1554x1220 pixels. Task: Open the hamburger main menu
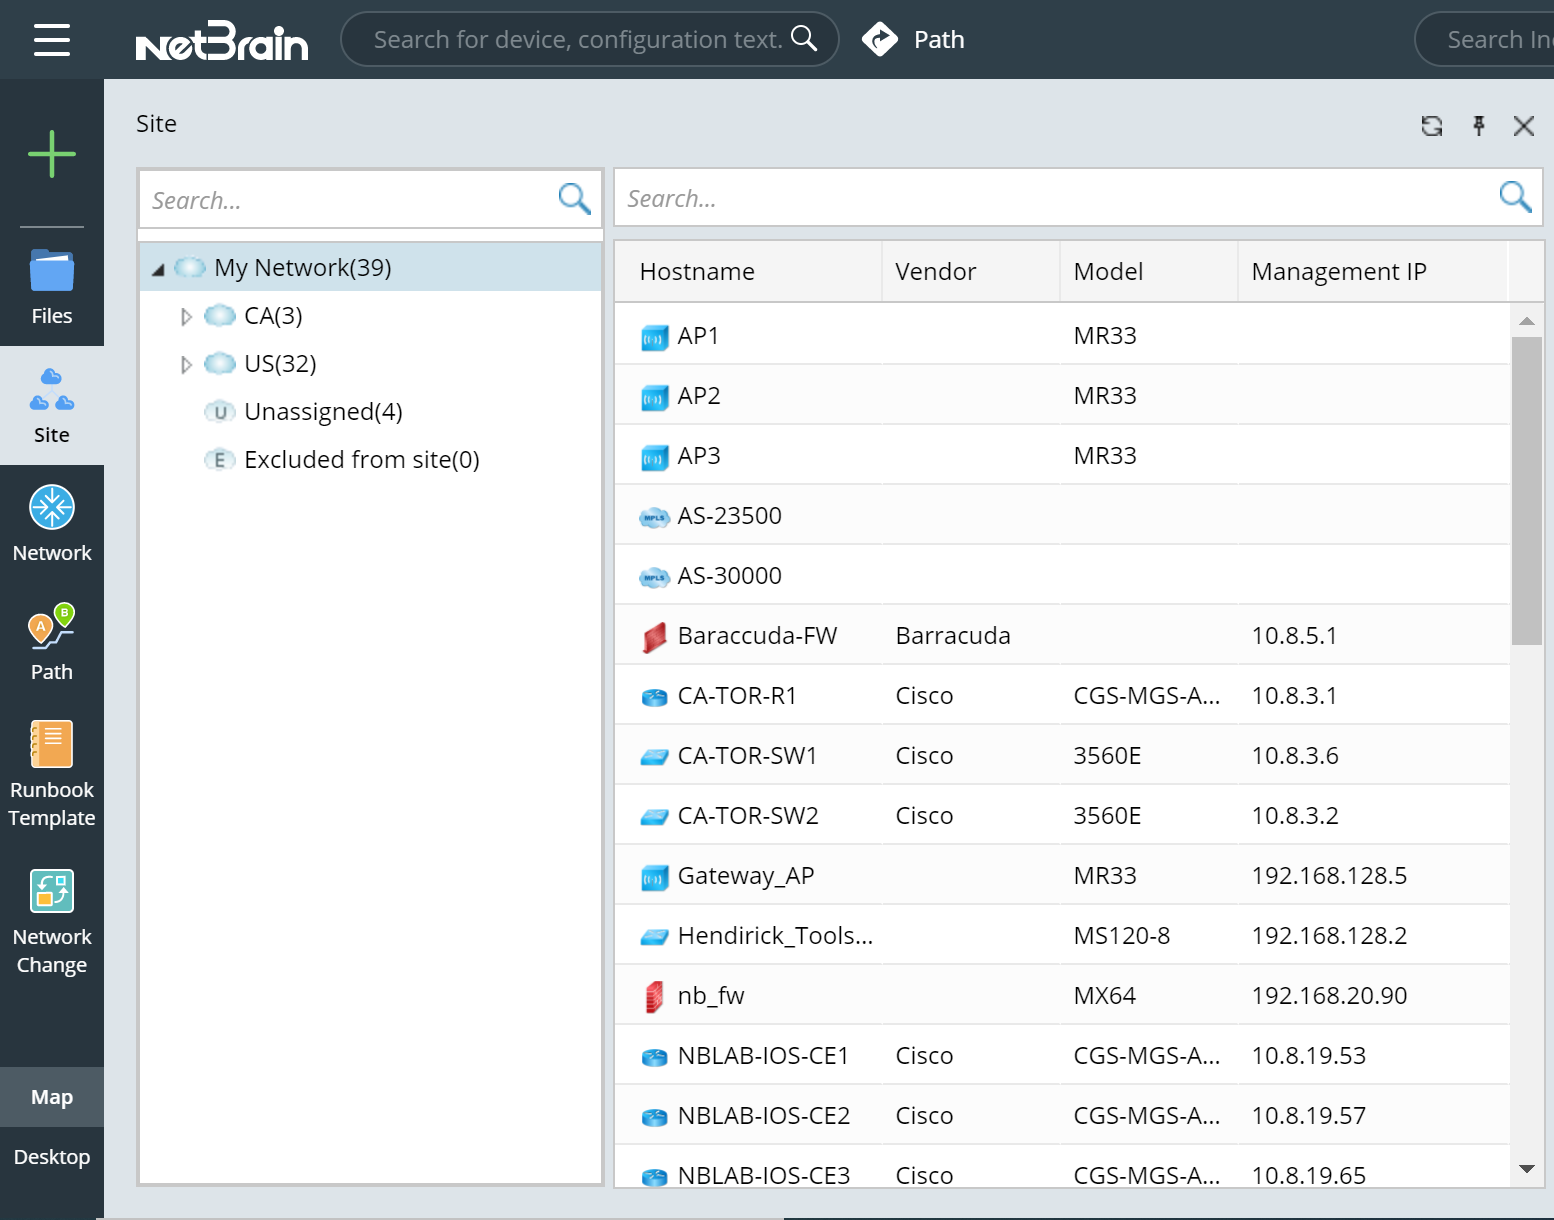pos(52,40)
